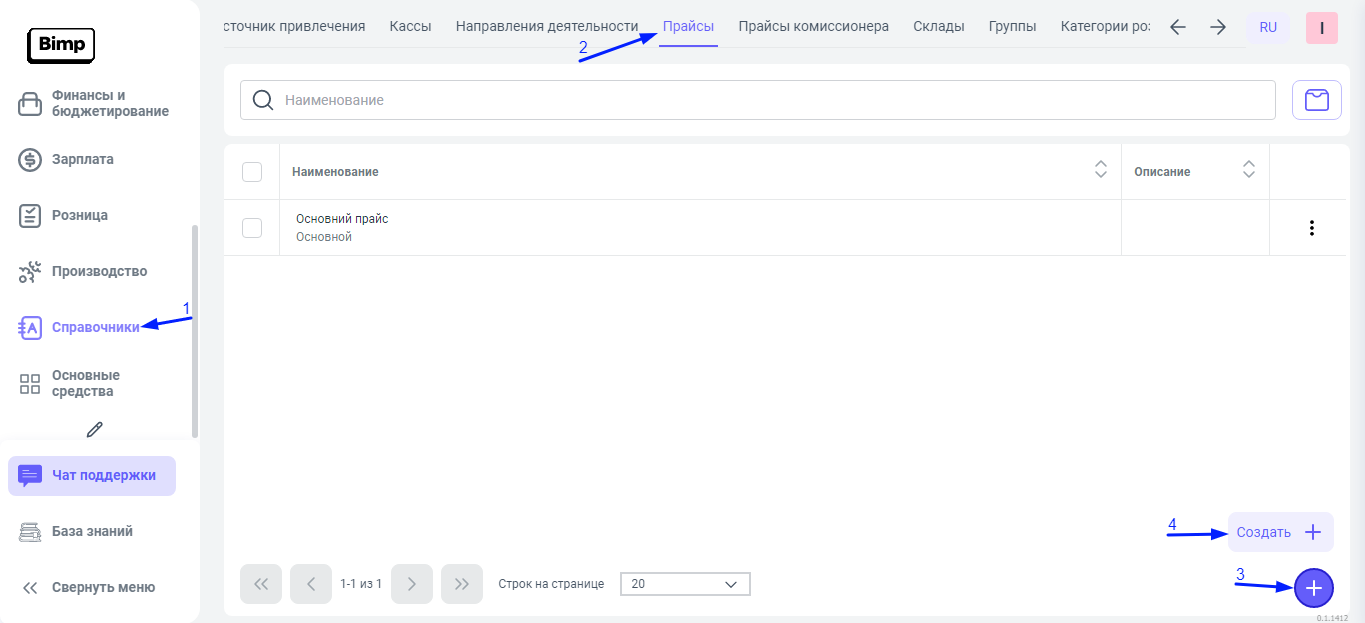Collapse the sidebar via Свернуть меню
The image size is (1365, 623).
pos(90,588)
